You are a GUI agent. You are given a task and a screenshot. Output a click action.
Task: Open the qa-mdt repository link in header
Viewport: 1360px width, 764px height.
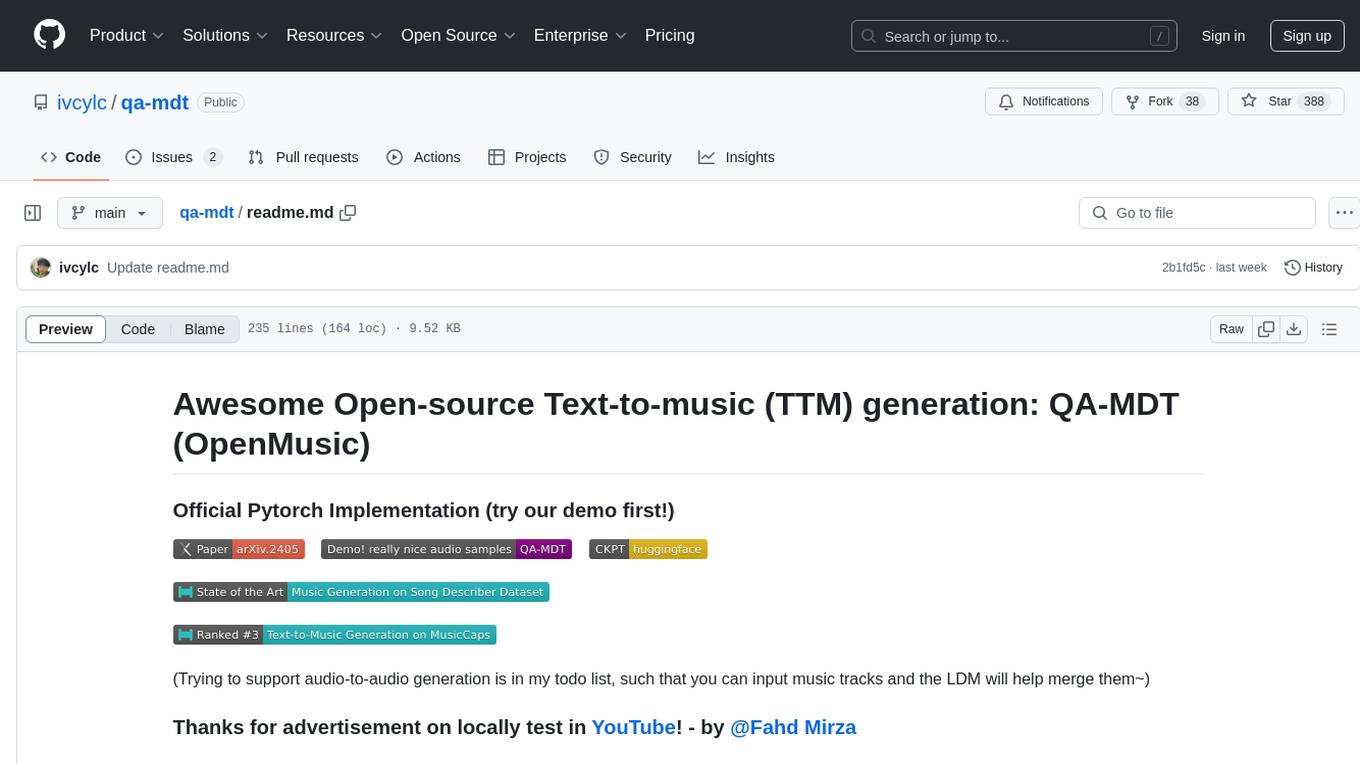click(155, 102)
